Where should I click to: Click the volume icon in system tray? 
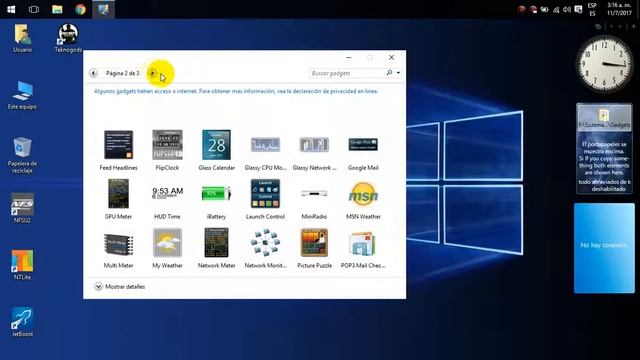567,9
